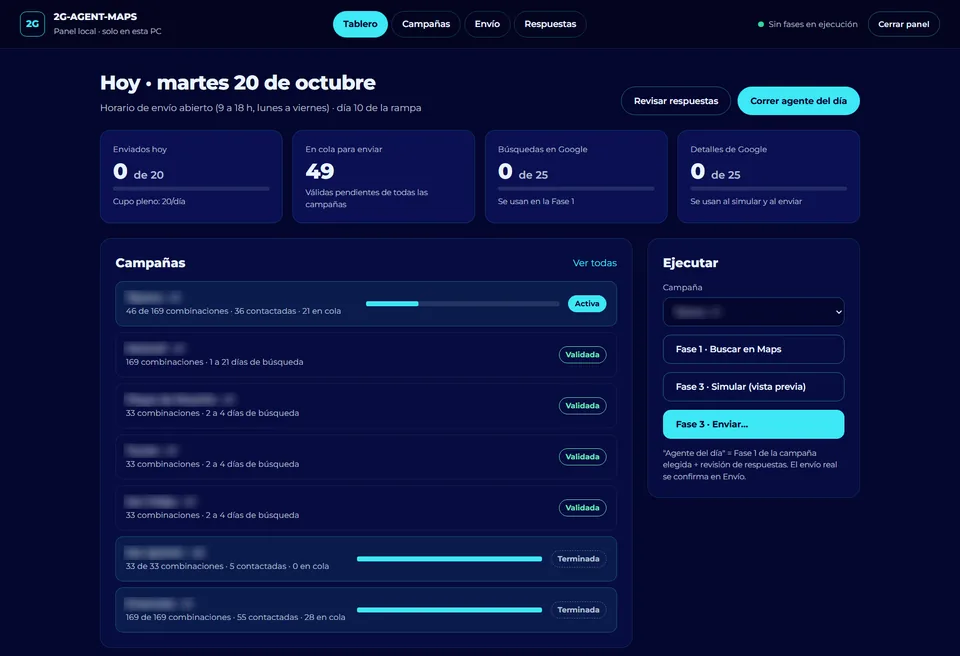Screen dimensions: 960x656
Task: Click the Detalles de Google card
Action: click(768, 176)
